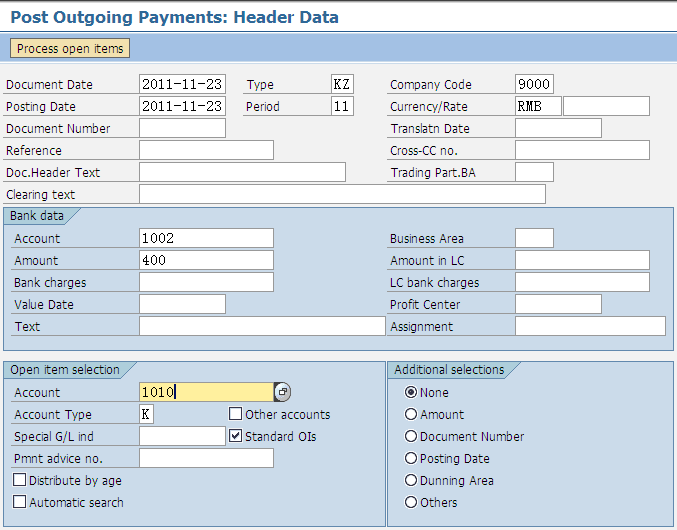Enable the Distribute by age checkbox

click(x=19, y=480)
